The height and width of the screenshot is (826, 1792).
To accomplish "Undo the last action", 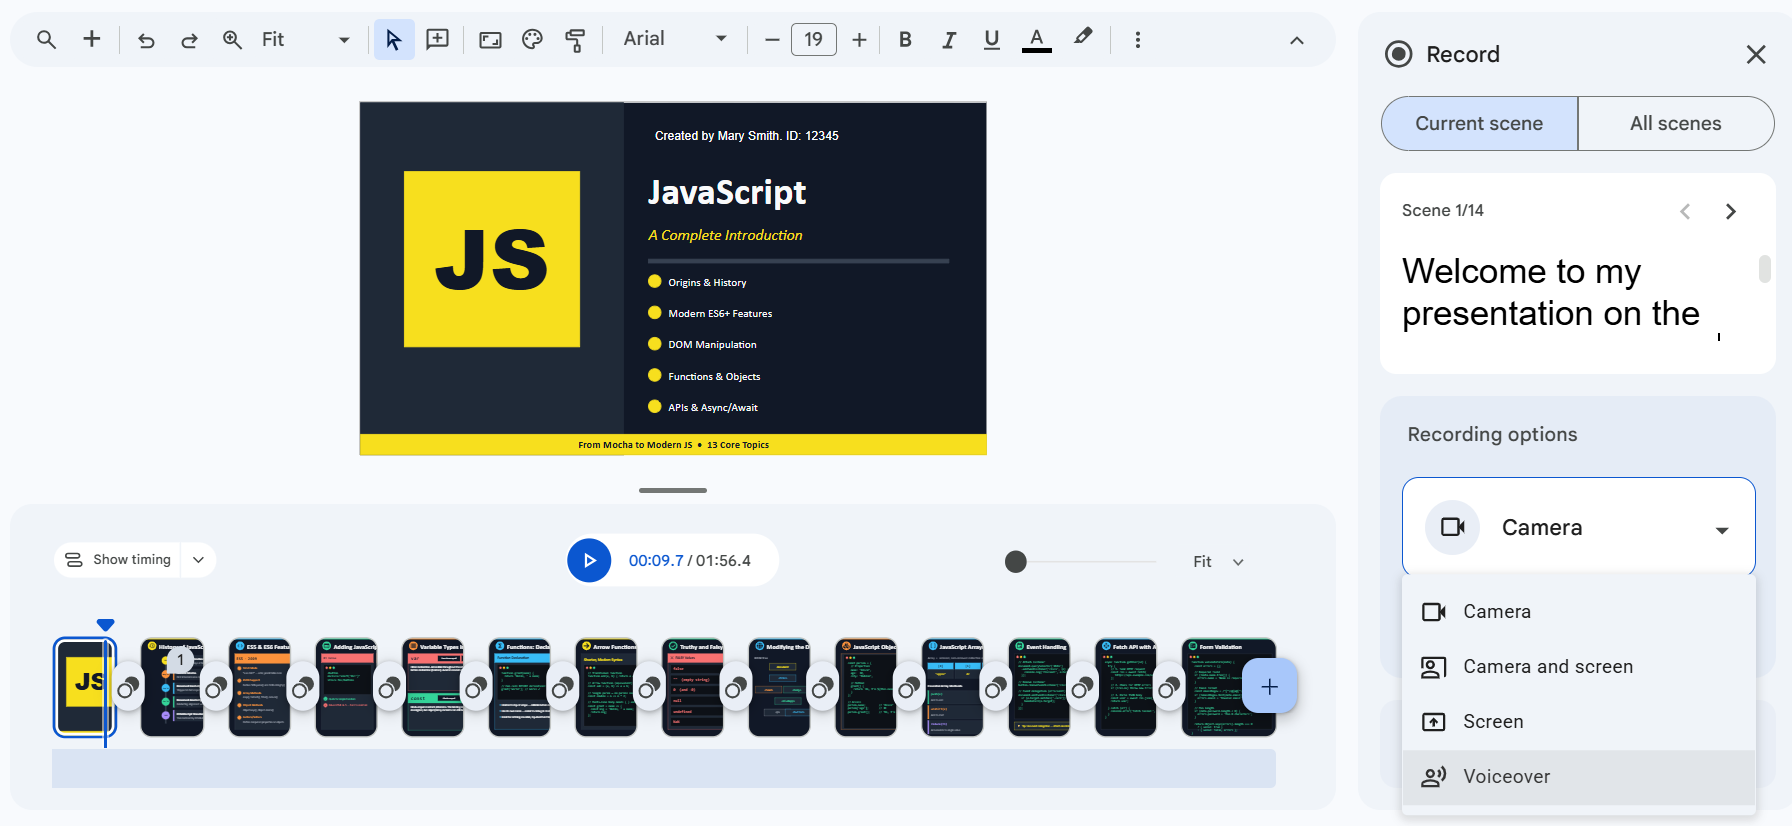I will (x=146, y=40).
